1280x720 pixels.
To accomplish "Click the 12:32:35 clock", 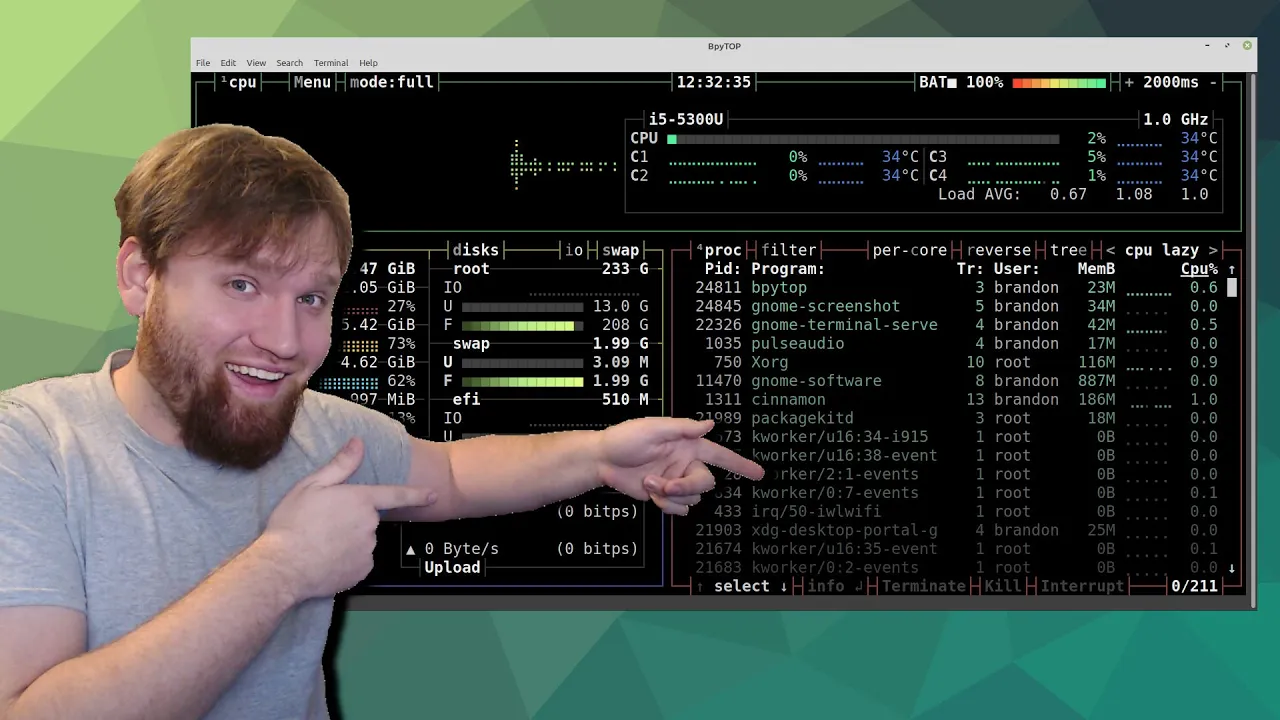I will coord(713,82).
